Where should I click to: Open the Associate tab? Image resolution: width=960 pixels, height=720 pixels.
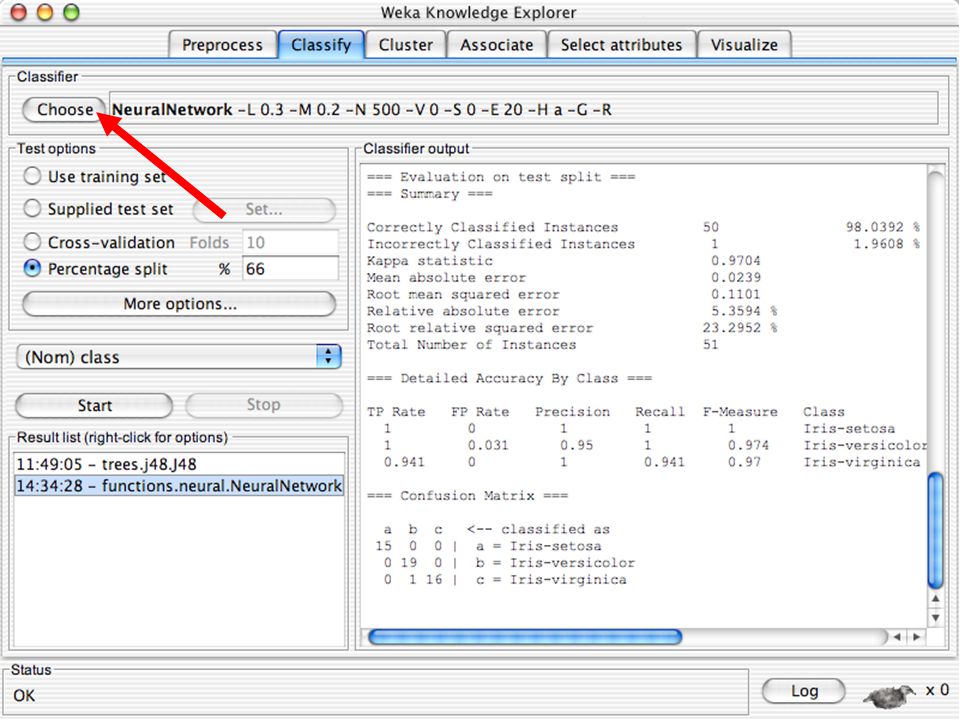click(497, 45)
